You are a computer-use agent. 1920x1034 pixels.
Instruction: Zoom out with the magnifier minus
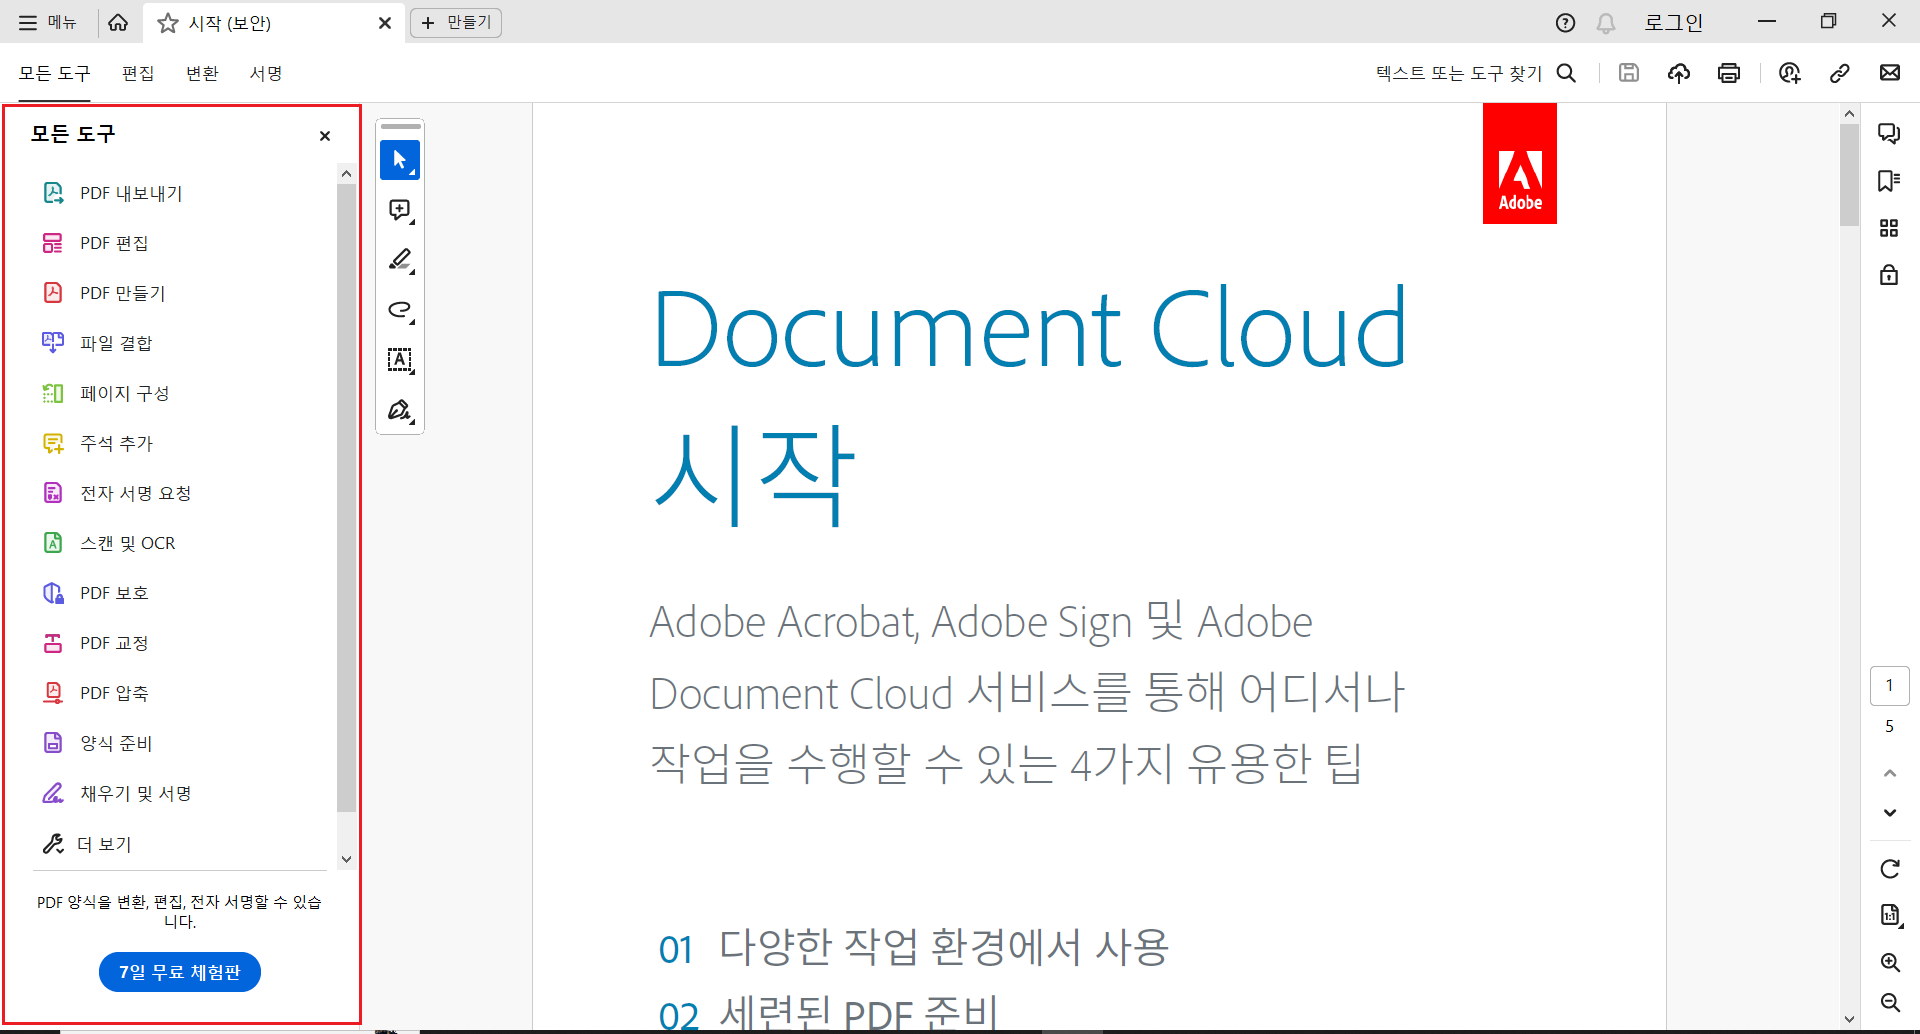[1890, 1002]
